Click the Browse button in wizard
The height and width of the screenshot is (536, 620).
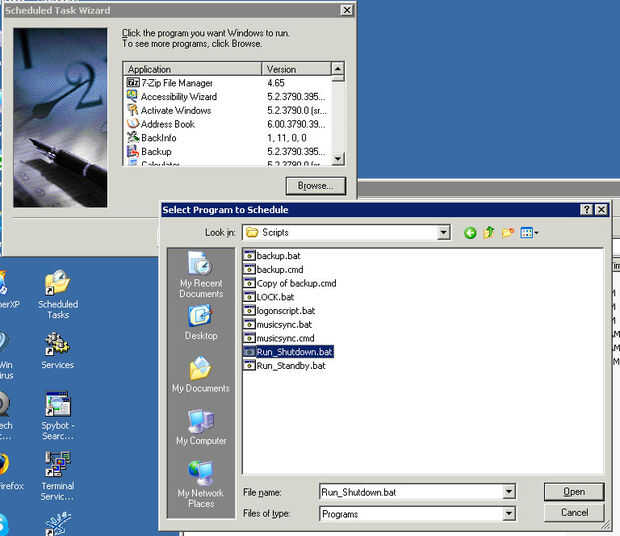(x=316, y=186)
